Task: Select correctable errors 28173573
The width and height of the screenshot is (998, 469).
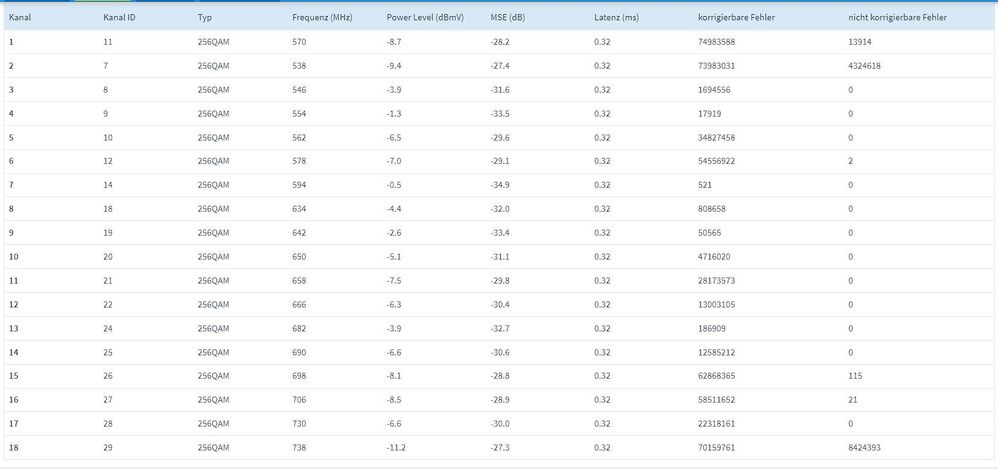Action: coord(717,281)
